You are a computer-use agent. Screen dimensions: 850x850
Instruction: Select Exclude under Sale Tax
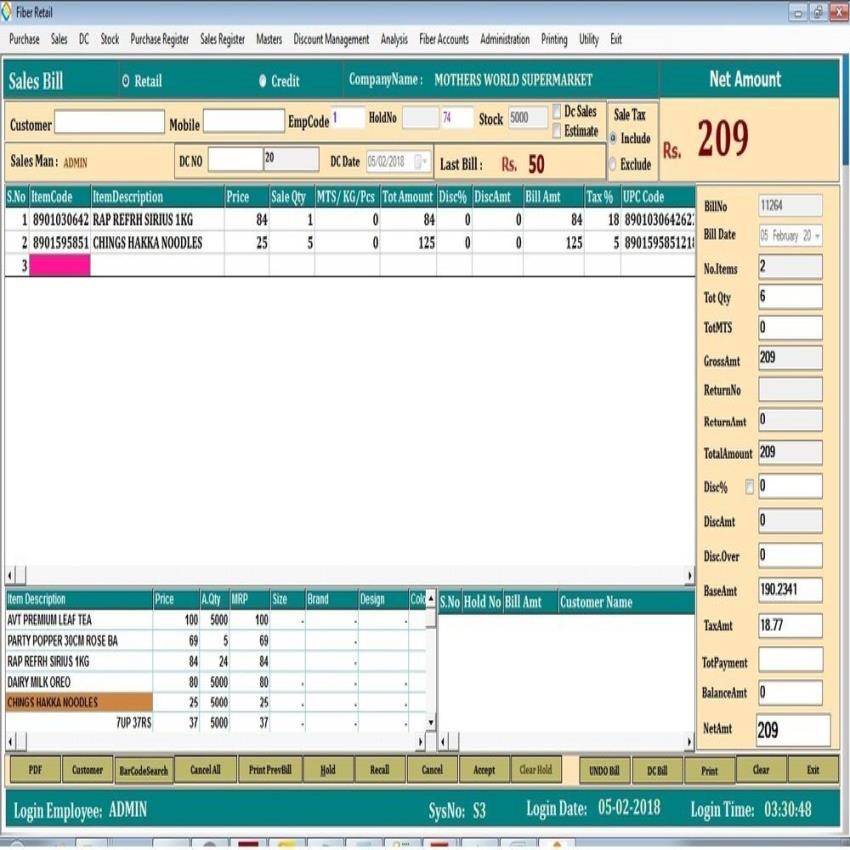tap(612, 162)
